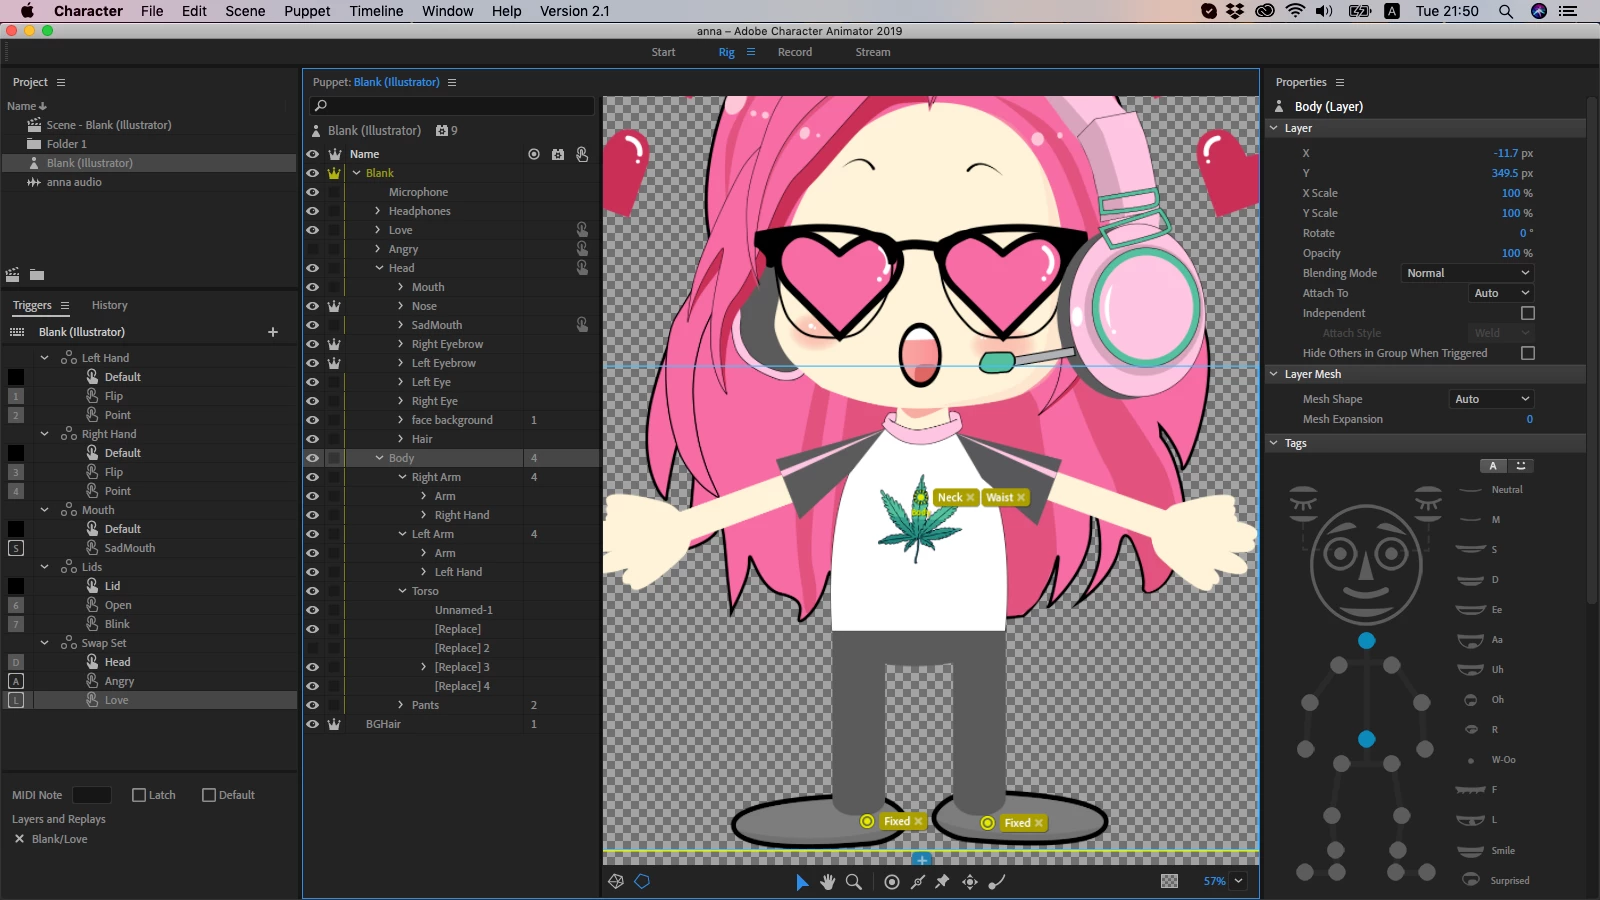Remove the Blank/Love layer from trigger
The image size is (1600, 900).
(x=19, y=839)
